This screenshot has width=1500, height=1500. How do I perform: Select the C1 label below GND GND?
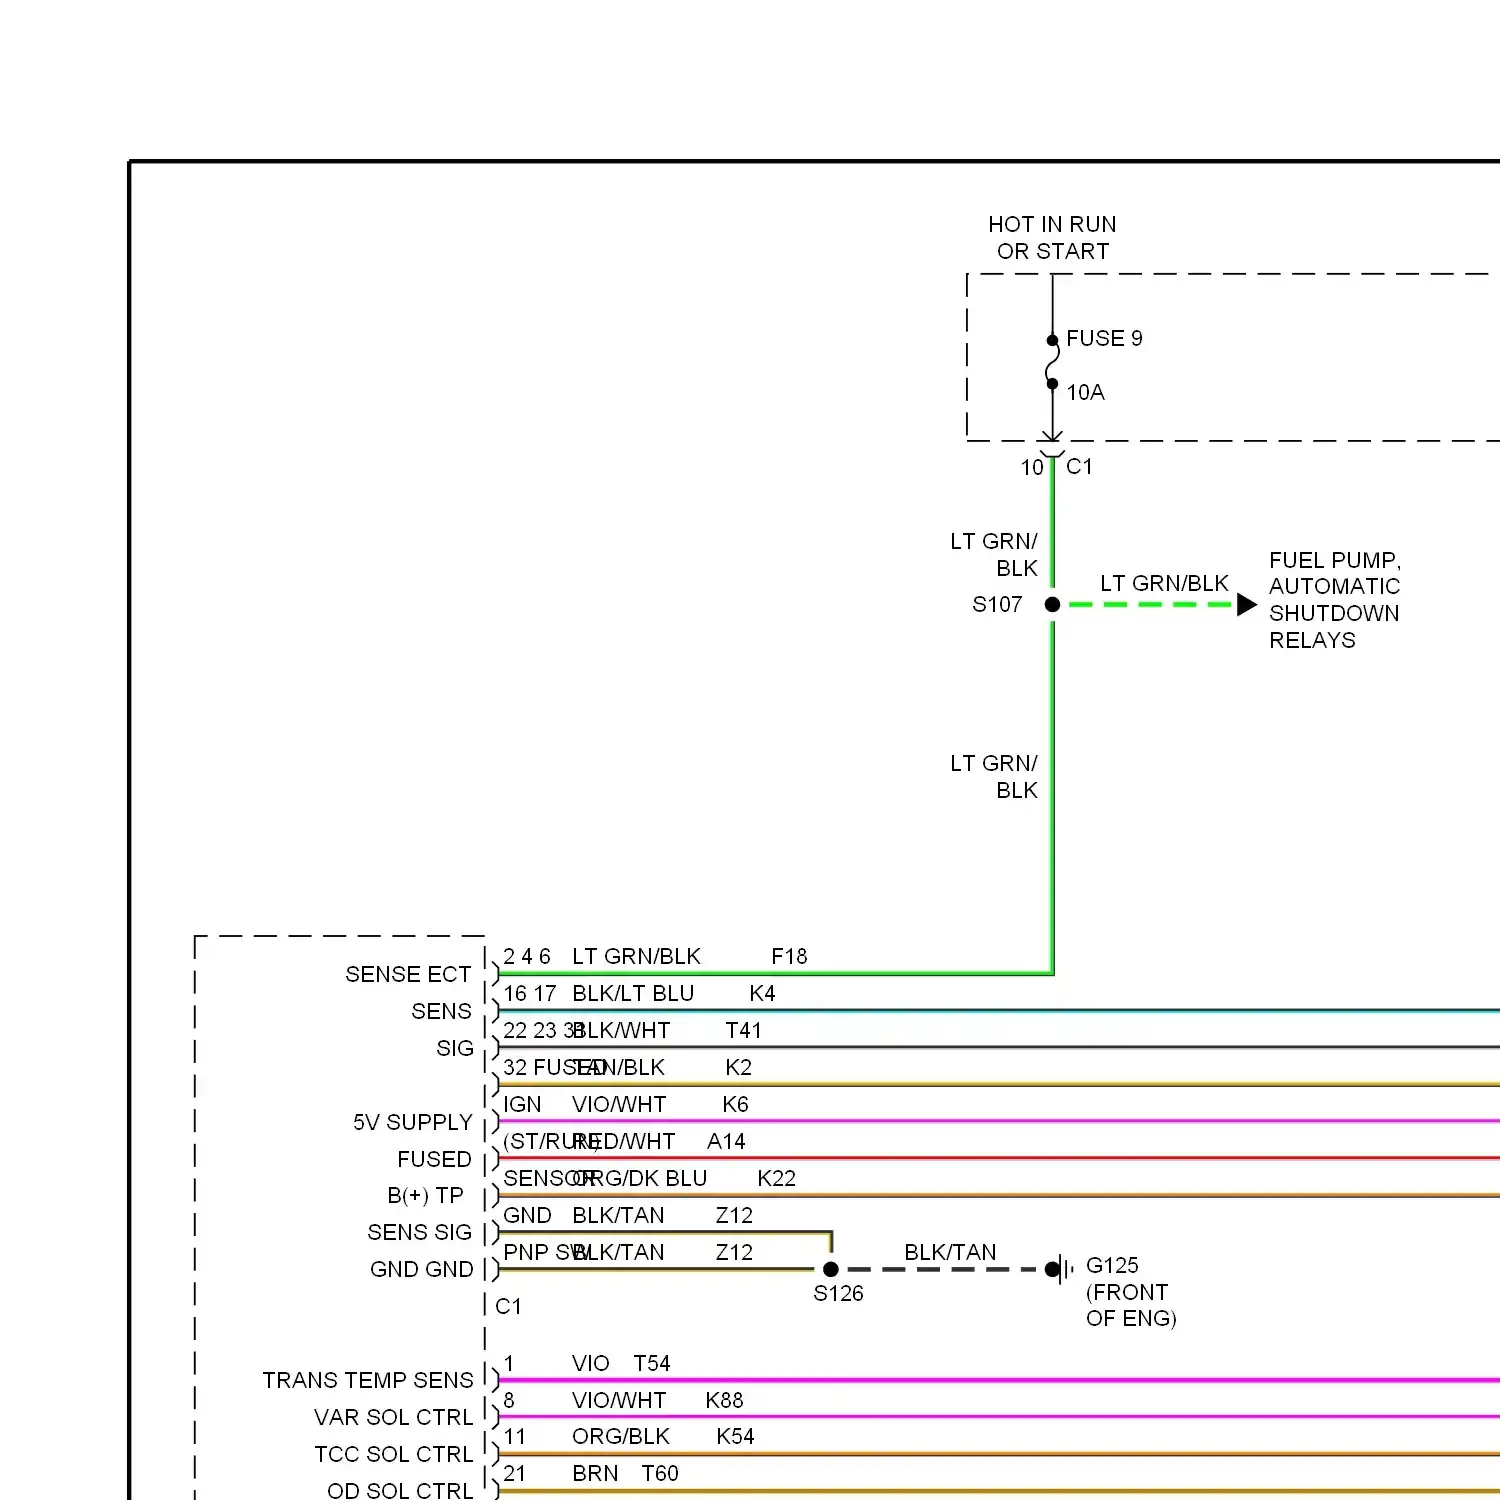tap(508, 1306)
